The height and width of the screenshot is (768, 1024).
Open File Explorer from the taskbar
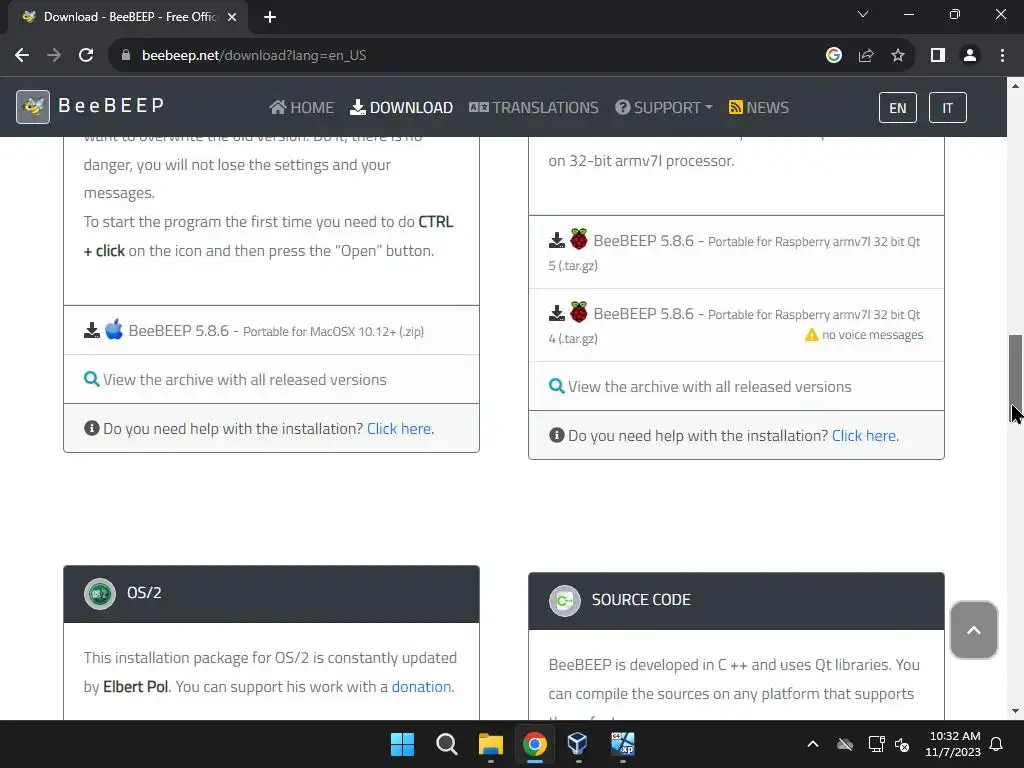pos(490,744)
